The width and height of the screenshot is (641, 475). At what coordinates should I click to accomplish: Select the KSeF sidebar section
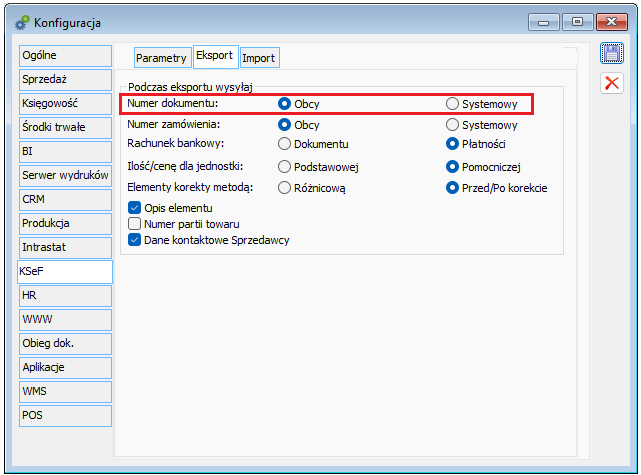click(x=65, y=270)
